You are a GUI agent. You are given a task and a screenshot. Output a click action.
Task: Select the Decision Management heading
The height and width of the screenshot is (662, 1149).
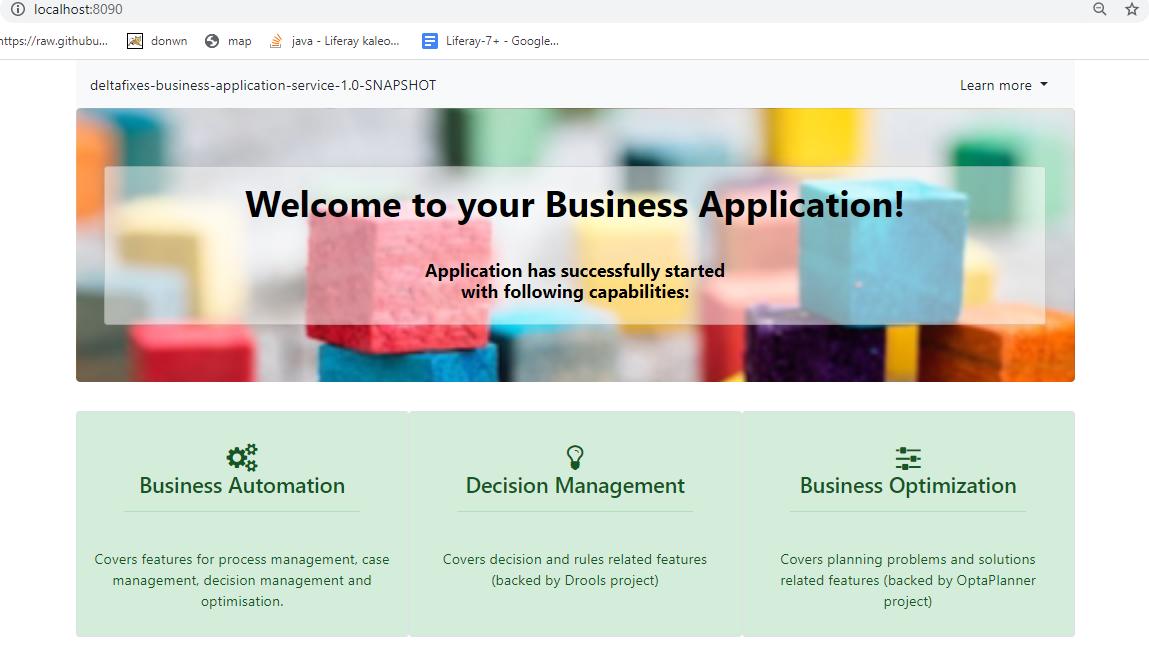pyautogui.click(x=575, y=486)
